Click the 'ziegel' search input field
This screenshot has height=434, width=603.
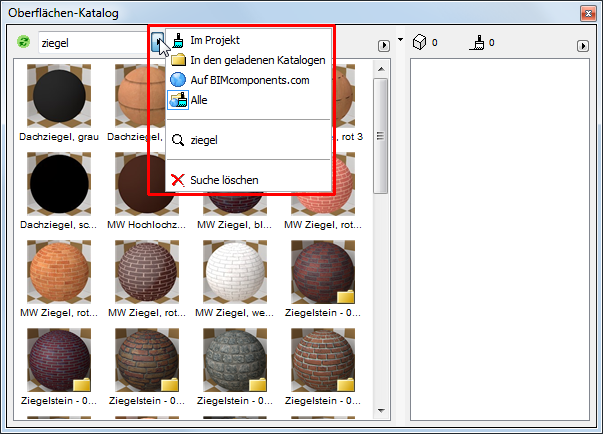[x=93, y=43]
